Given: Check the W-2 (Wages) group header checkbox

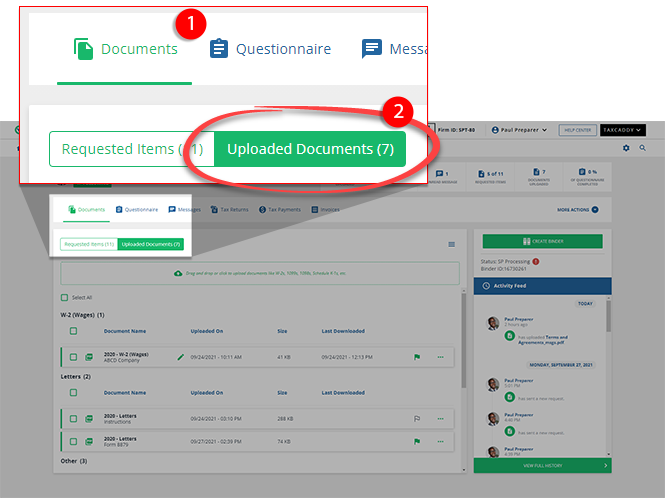Looking at the screenshot, I should (x=73, y=331).
